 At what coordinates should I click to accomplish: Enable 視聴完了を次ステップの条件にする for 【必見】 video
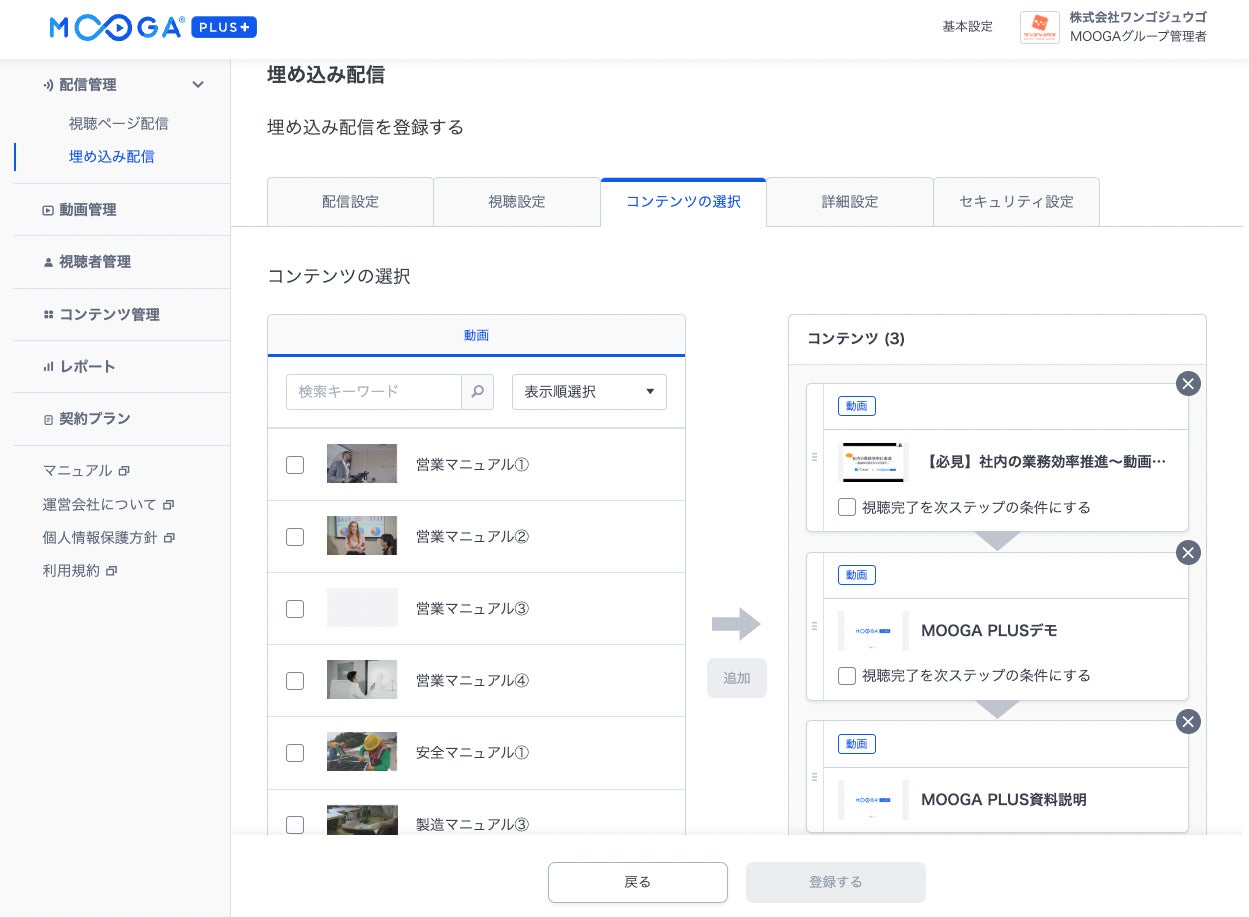click(x=847, y=507)
